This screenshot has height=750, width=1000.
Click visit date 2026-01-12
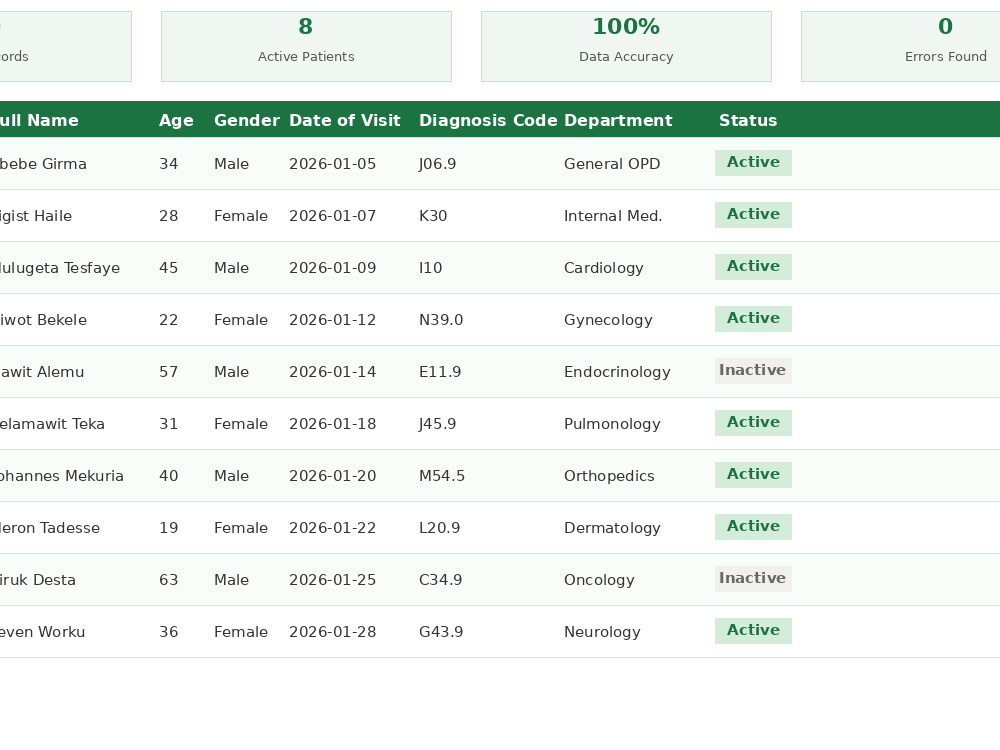tap(332, 320)
